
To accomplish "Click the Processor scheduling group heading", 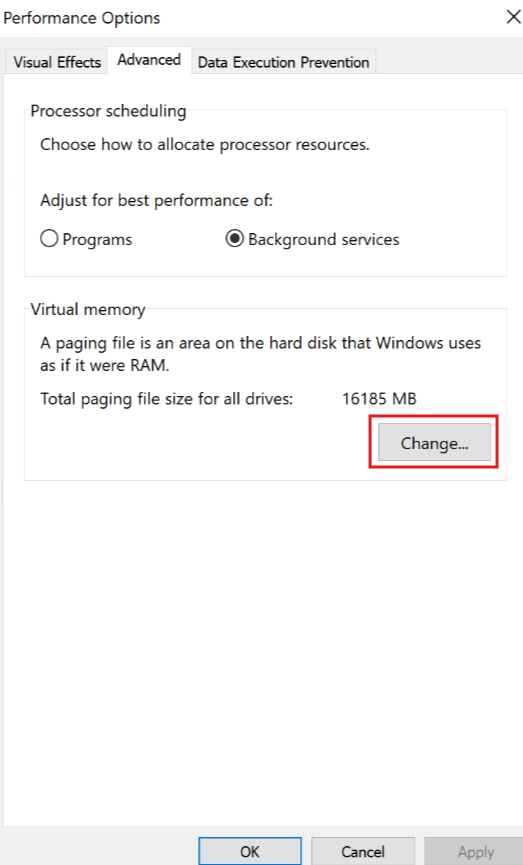I will (108, 111).
